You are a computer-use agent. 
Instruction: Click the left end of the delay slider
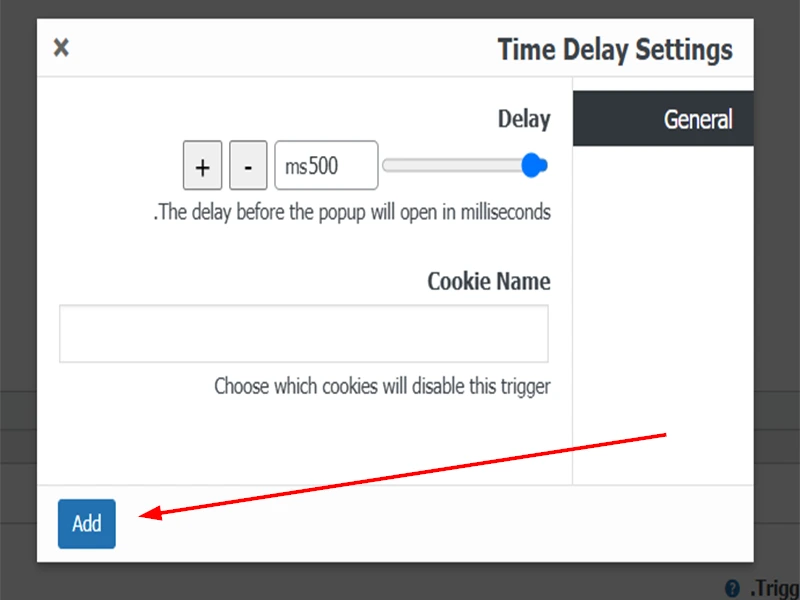click(387, 166)
